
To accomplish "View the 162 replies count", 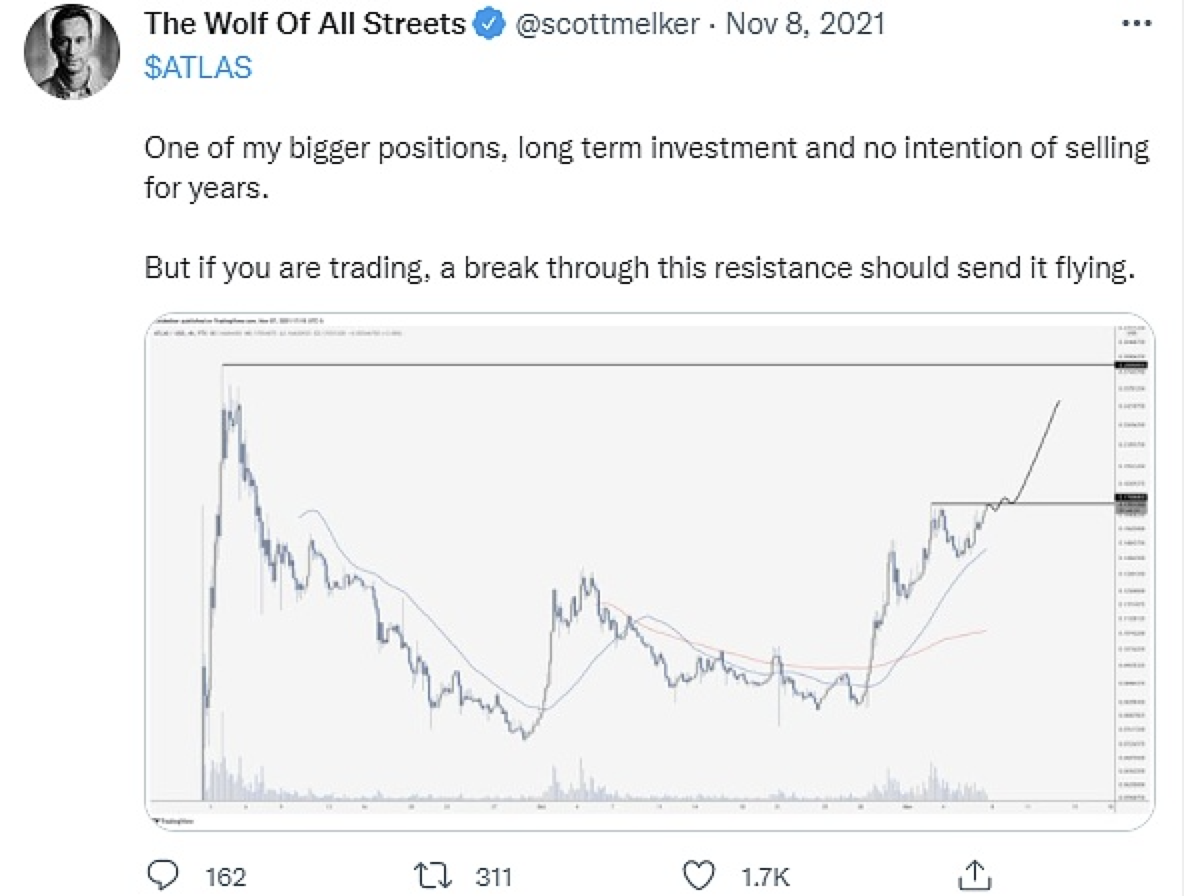I will pos(226,876).
